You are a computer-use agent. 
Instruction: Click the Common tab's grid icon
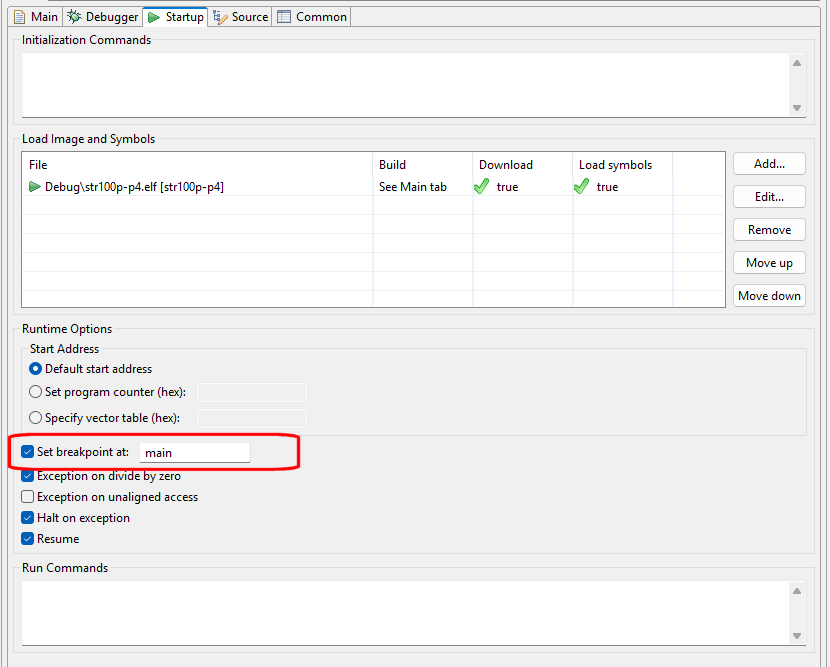[x=283, y=16]
